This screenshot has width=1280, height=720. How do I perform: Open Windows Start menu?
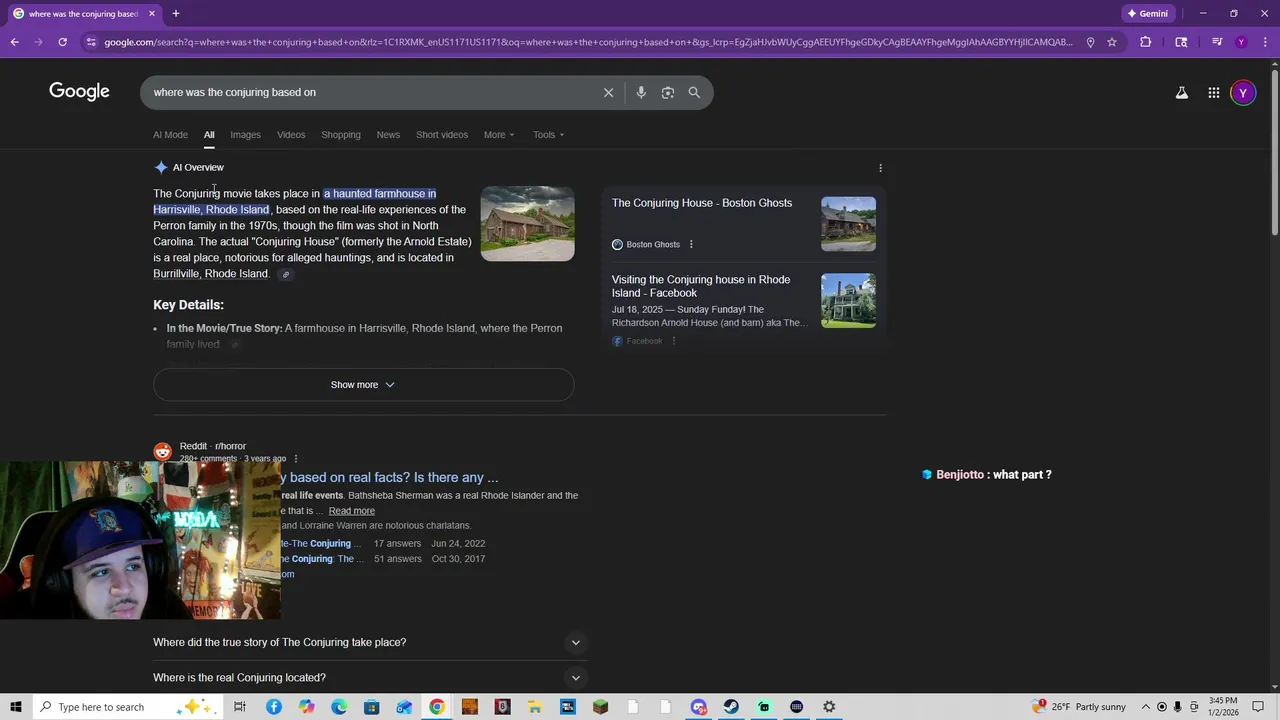tap(15, 707)
